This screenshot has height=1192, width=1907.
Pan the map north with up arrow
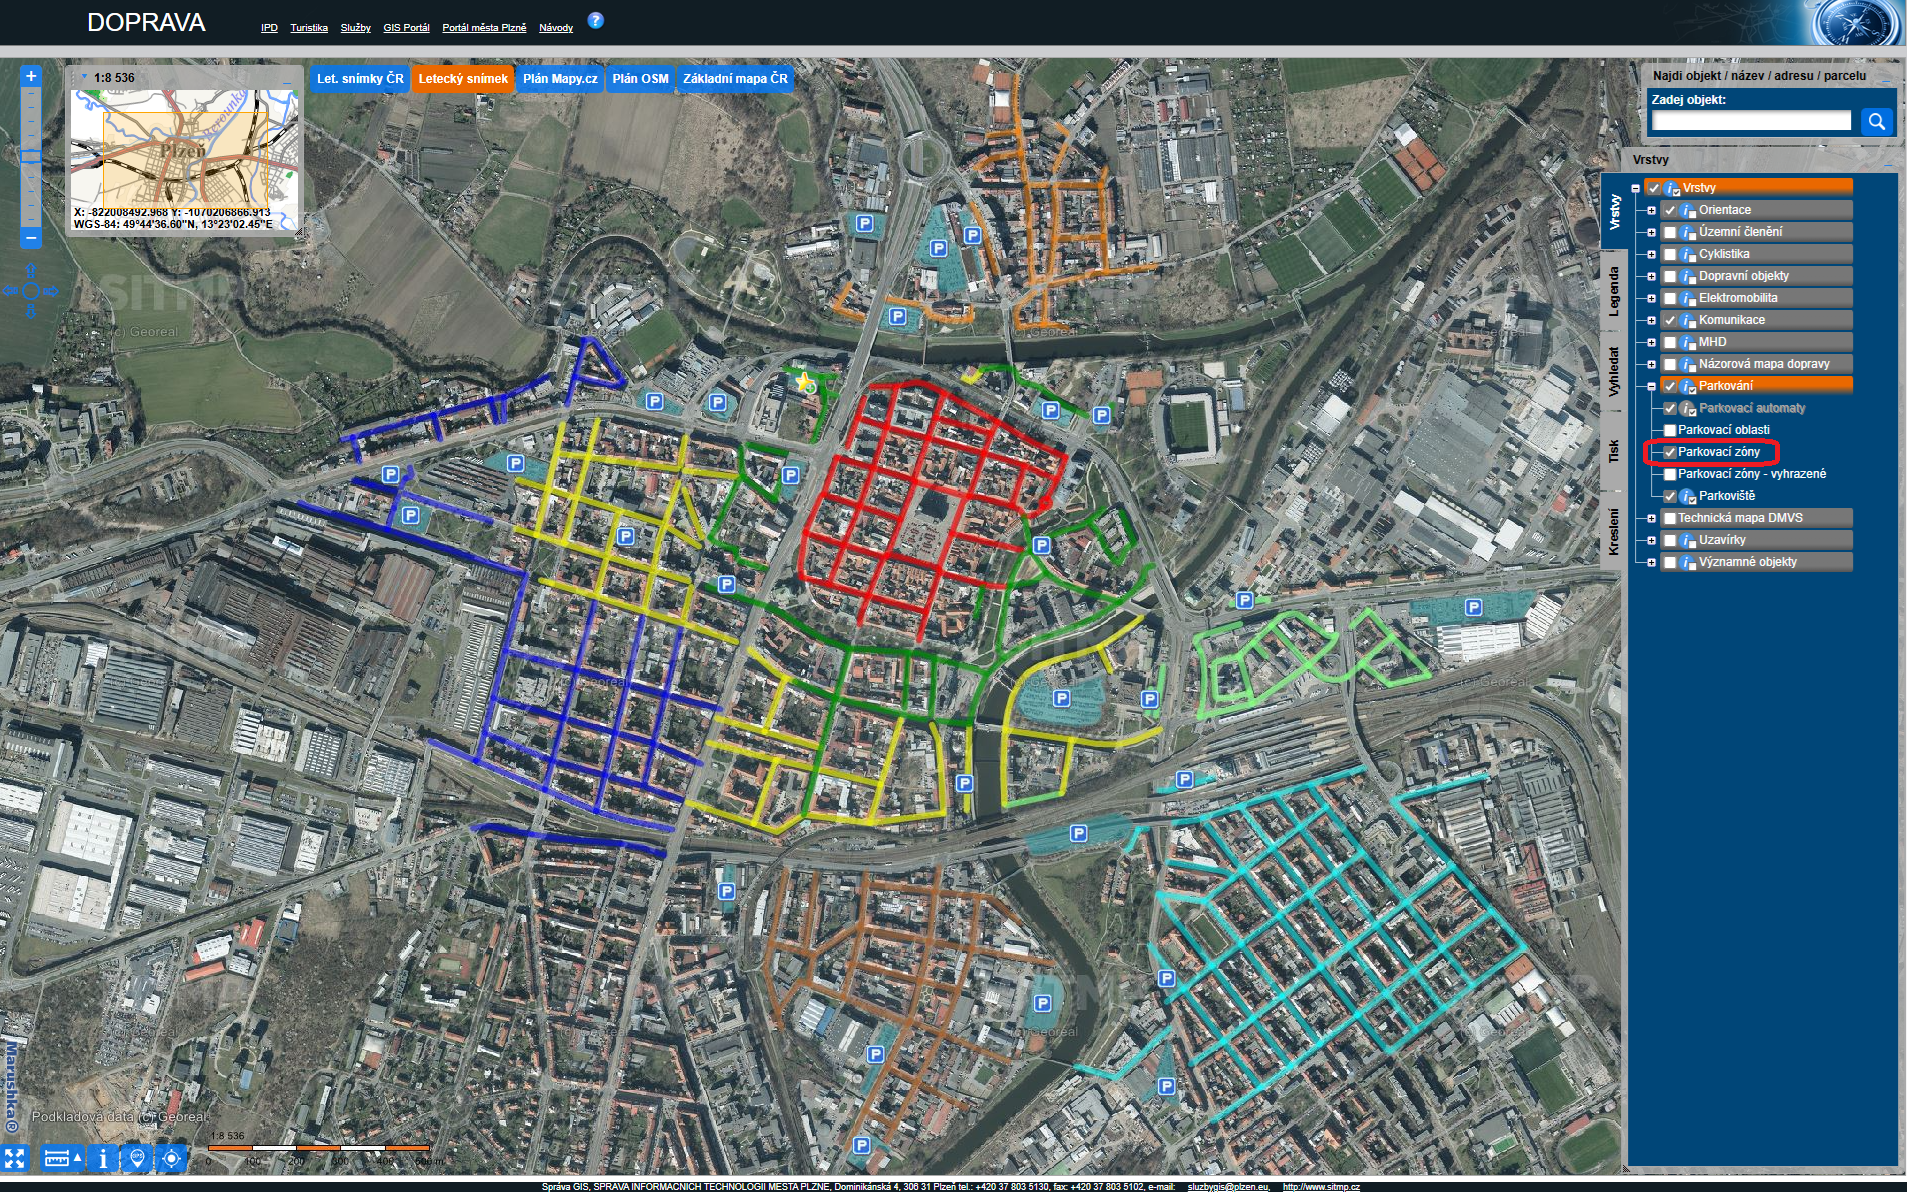pos(31,271)
